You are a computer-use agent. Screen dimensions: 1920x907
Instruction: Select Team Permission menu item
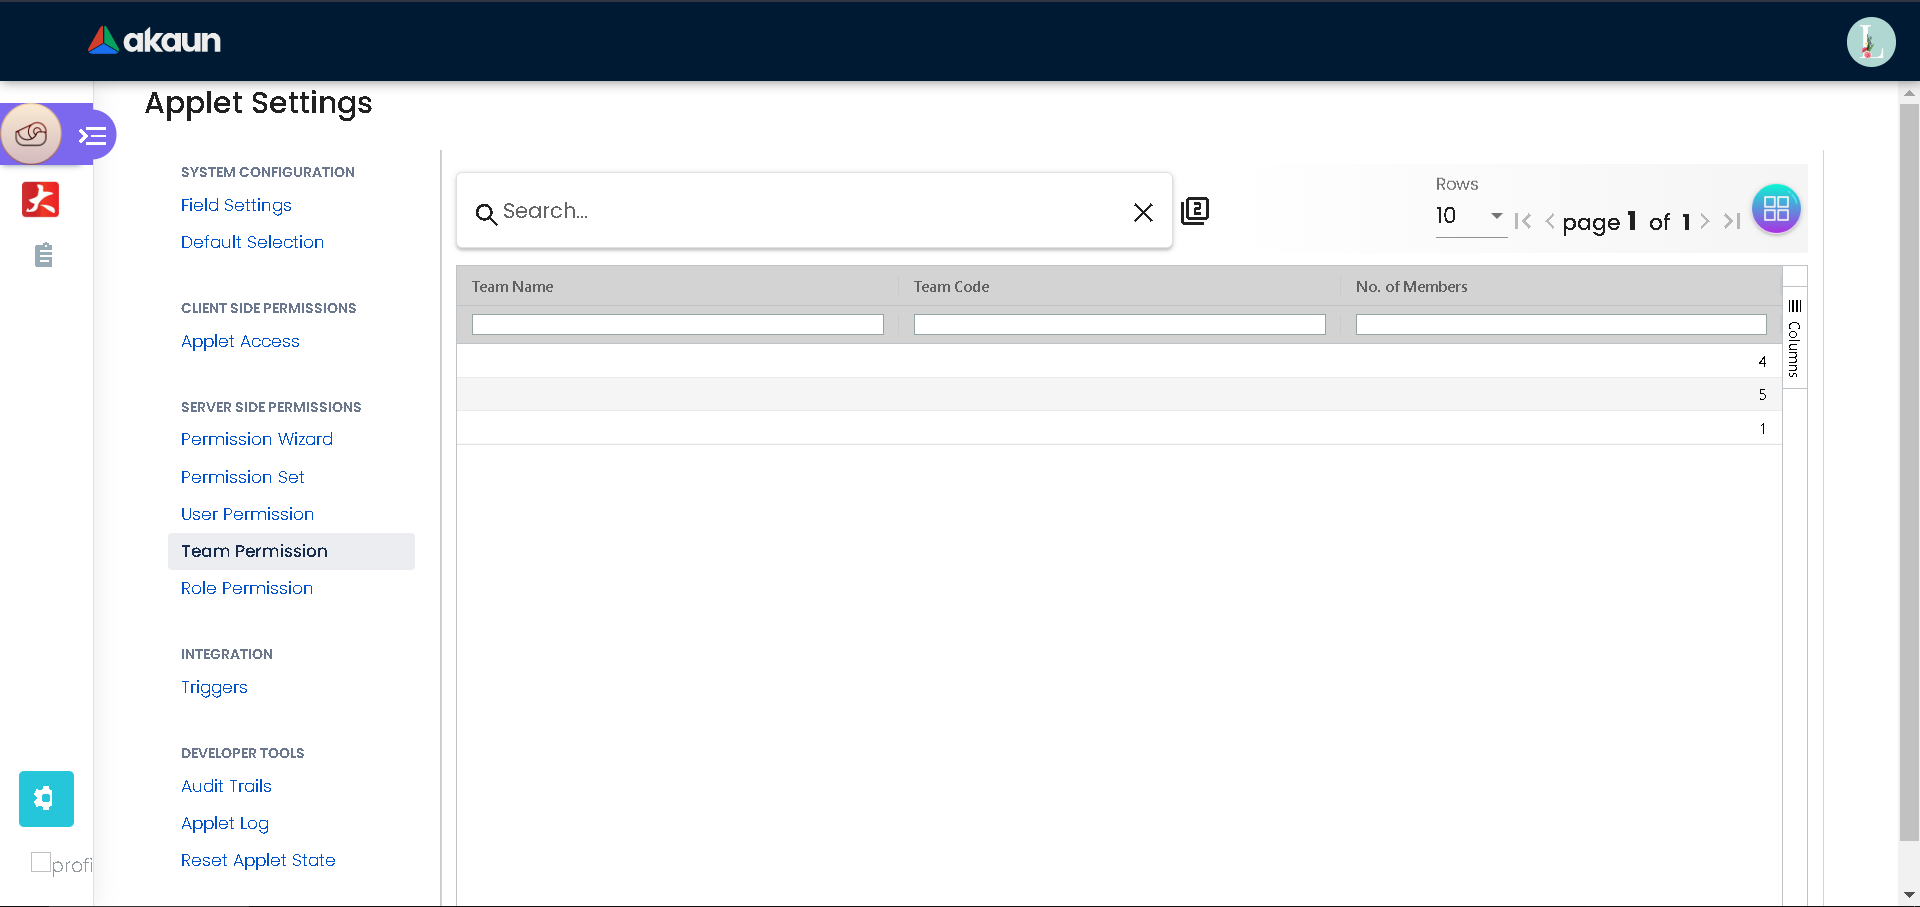[x=291, y=551]
